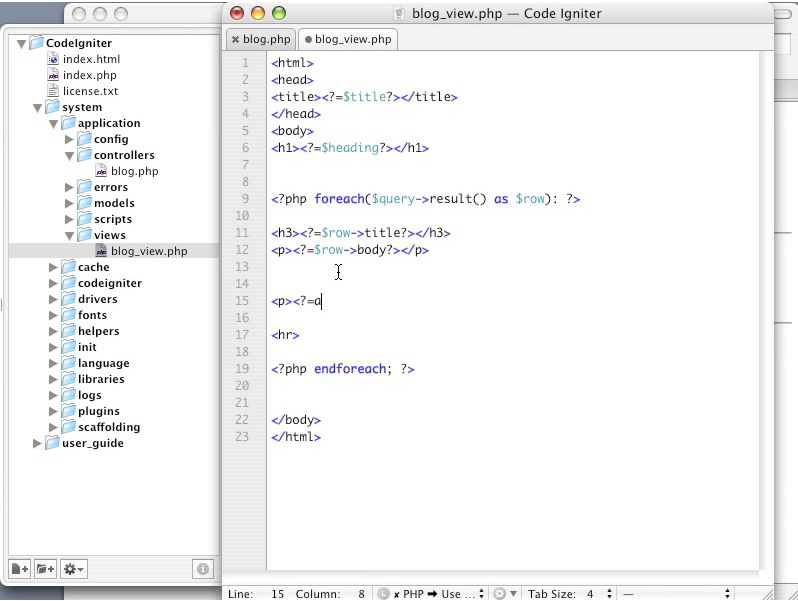Image resolution: width=798 pixels, height=601 pixels.
Task: Click the window resize grip at bottom right
Action: point(767,594)
